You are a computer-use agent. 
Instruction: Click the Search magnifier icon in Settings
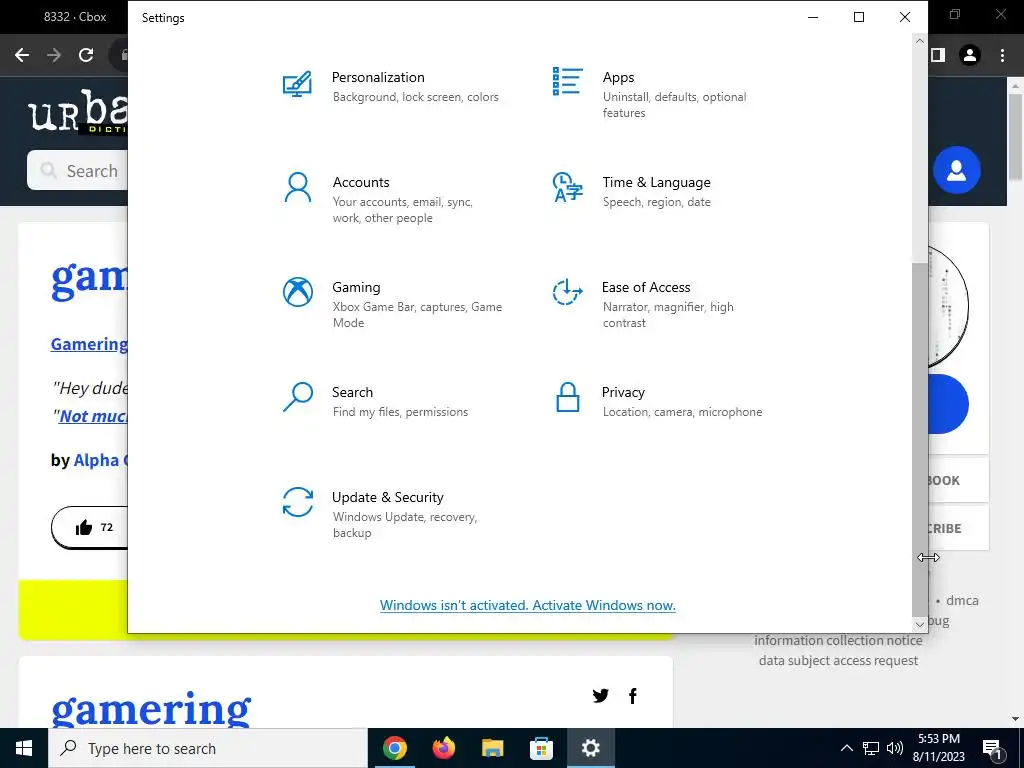pyautogui.click(x=298, y=397)
